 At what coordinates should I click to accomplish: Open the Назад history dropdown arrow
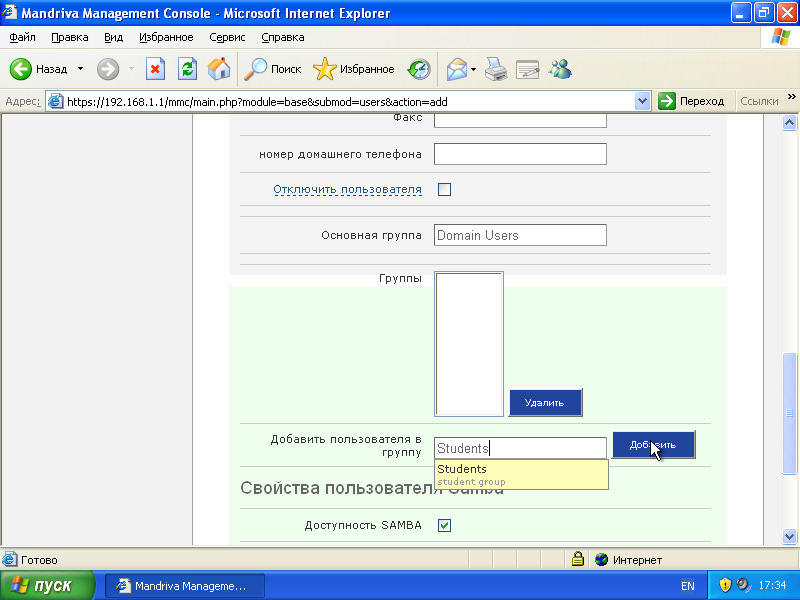[80, 69]
